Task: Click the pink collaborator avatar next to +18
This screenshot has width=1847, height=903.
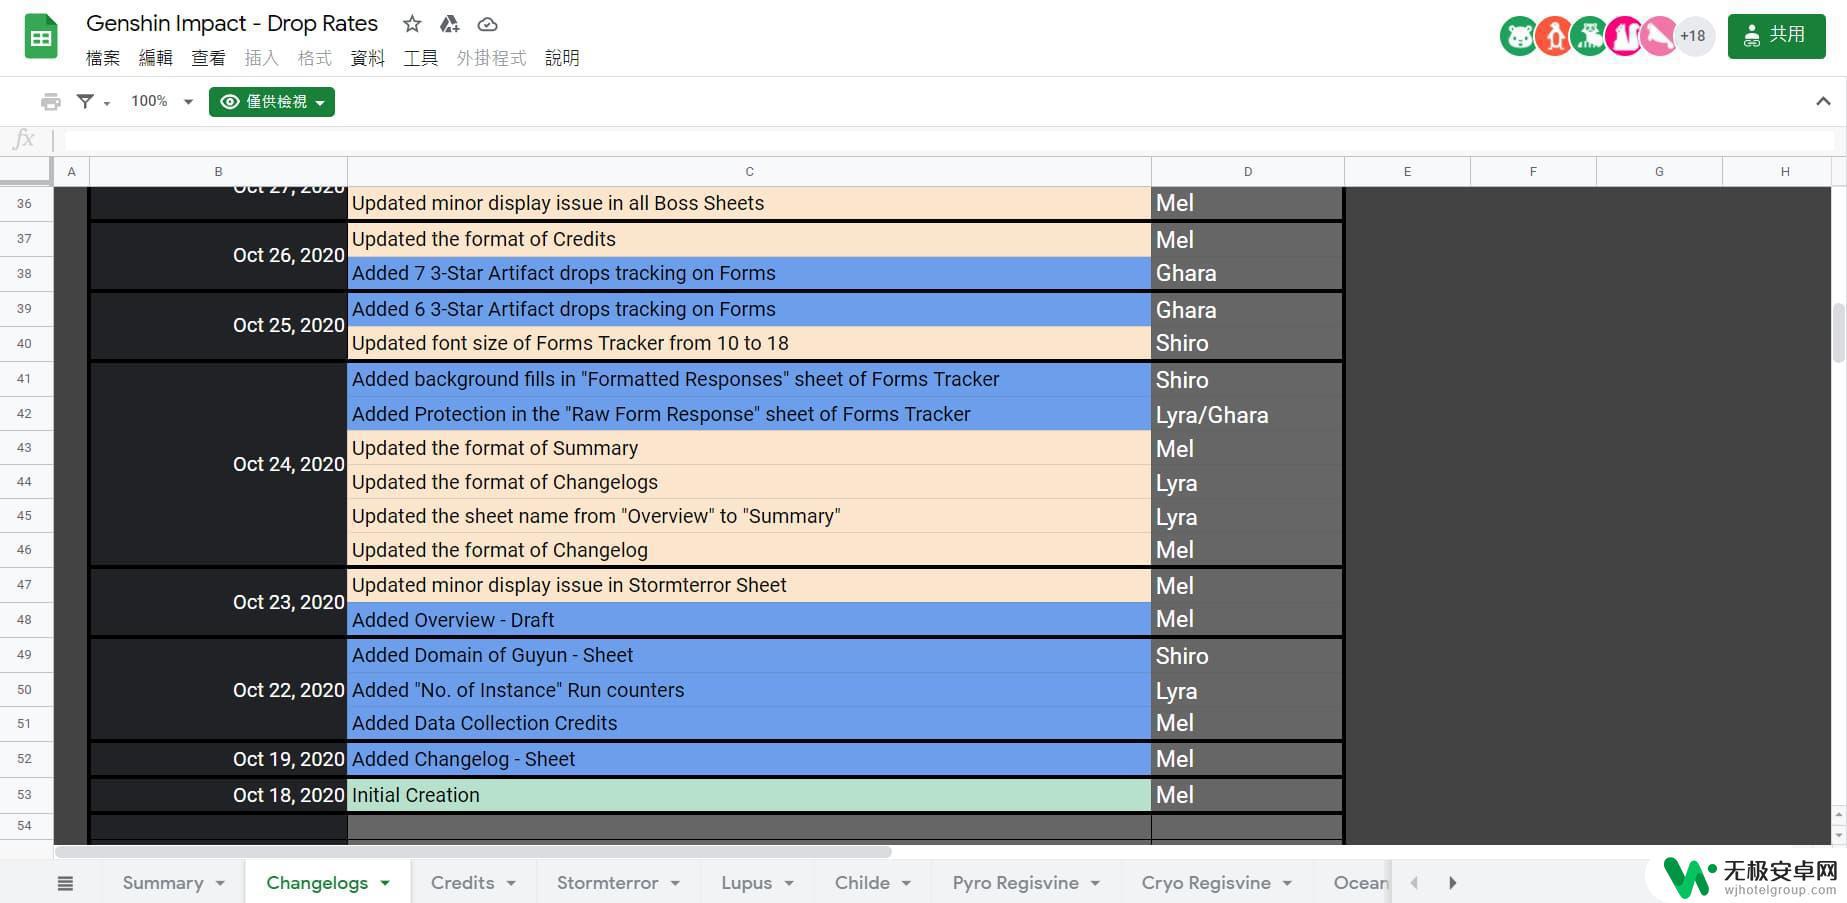Action: [1658, 37]
